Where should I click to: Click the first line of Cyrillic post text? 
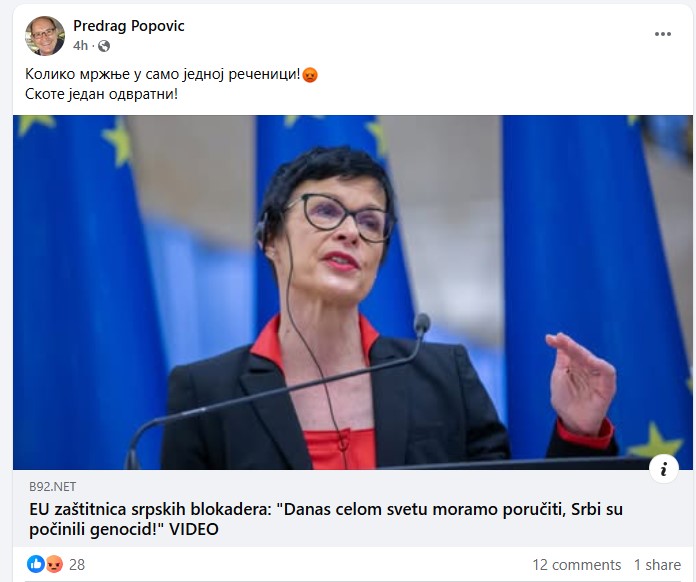[x=162, y=74]
